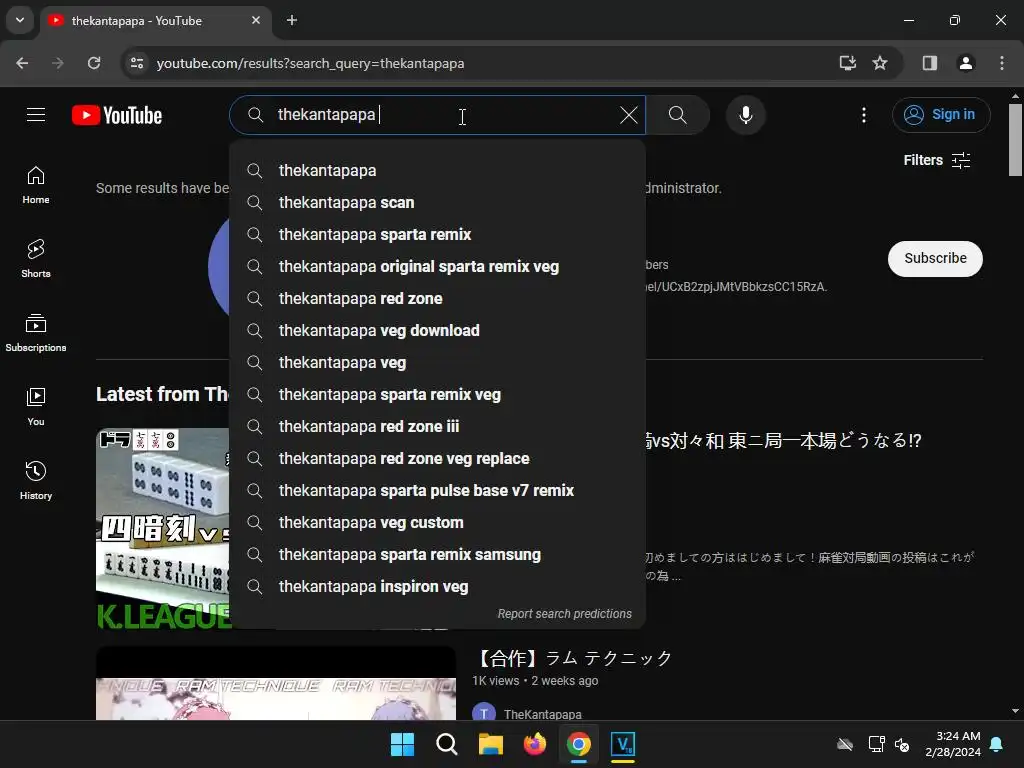Open the You section in sidebar
Screen dimensions: 1024x768
pyautogui.click(x=36, y=406)
